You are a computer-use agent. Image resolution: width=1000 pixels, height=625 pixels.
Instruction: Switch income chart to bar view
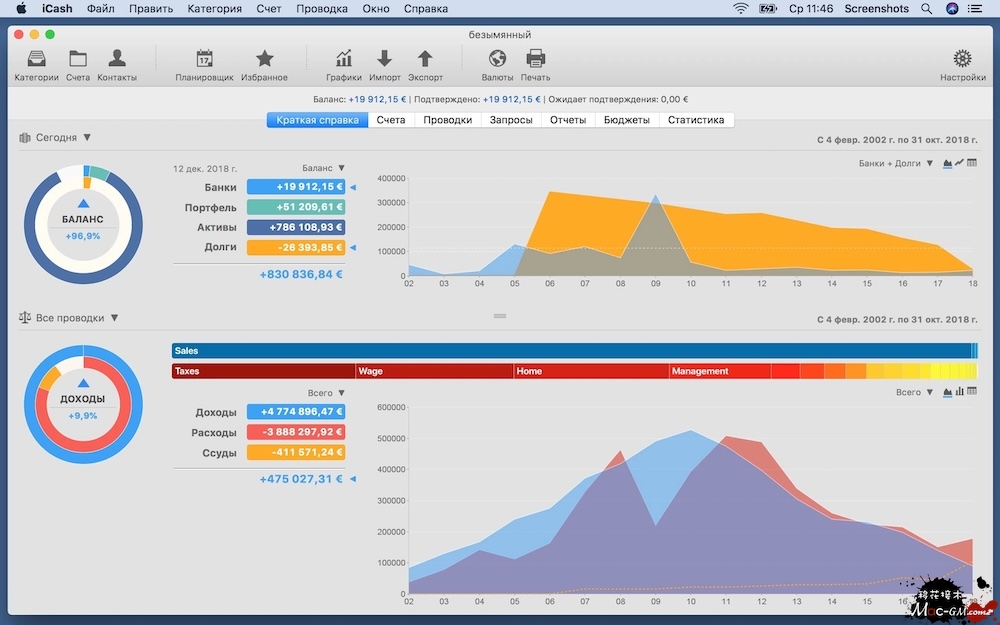pyautogui.click(x=960, y=392)
